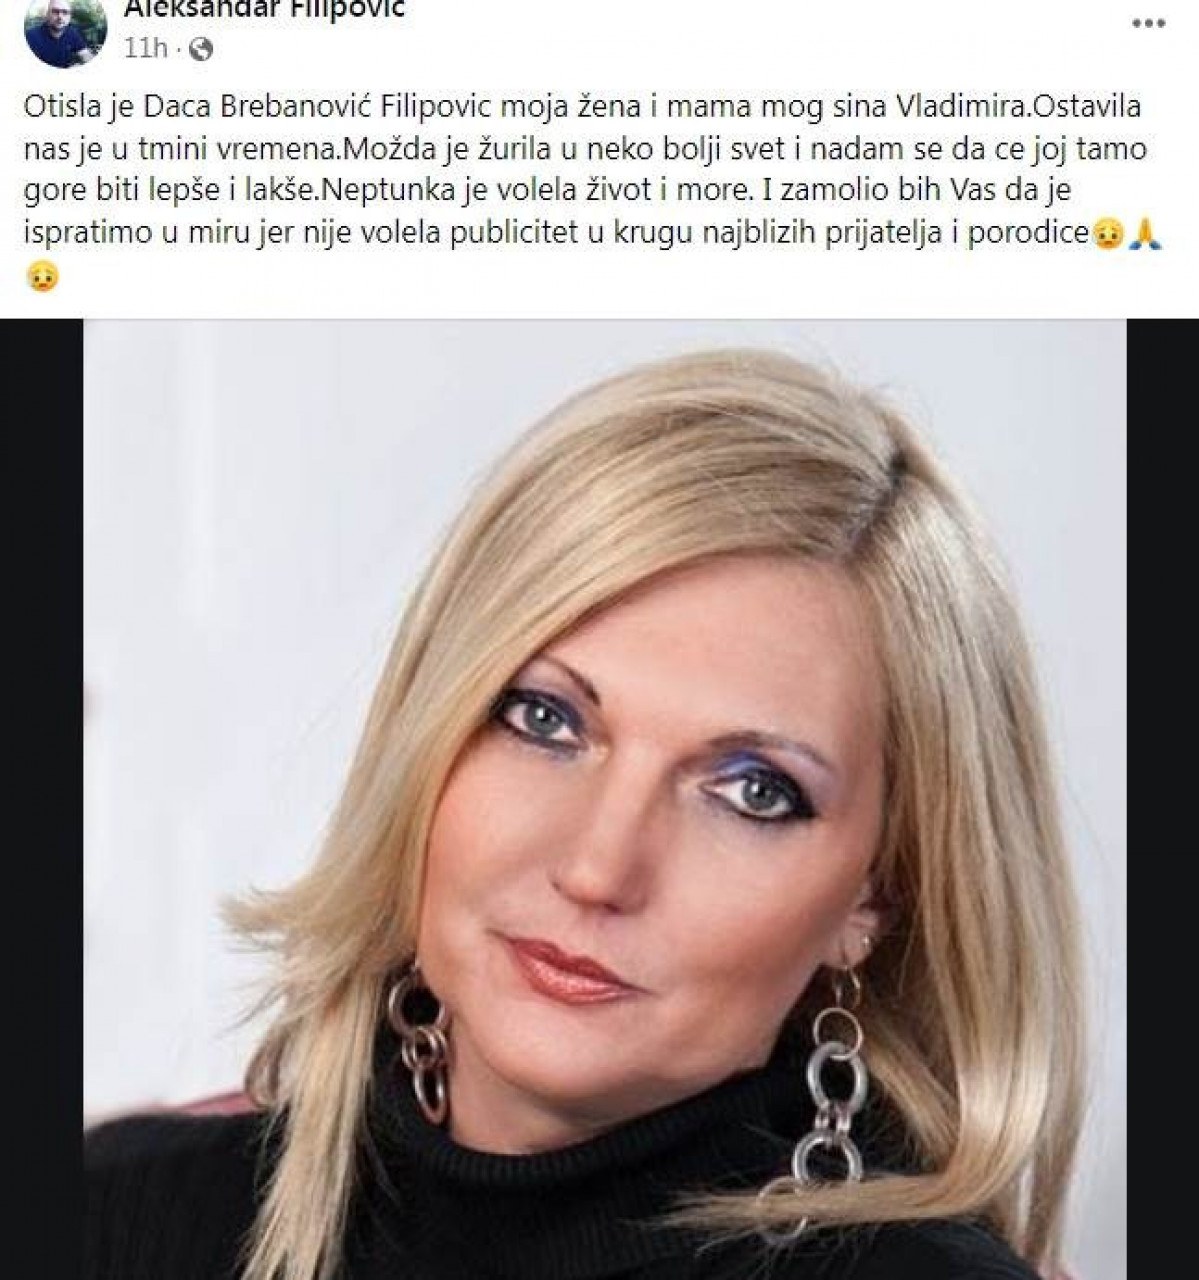The image size is (1199, 1280).
Task: Open Aleksandar Filipovic's profile via his name
Action: click(x=265, y=11)
